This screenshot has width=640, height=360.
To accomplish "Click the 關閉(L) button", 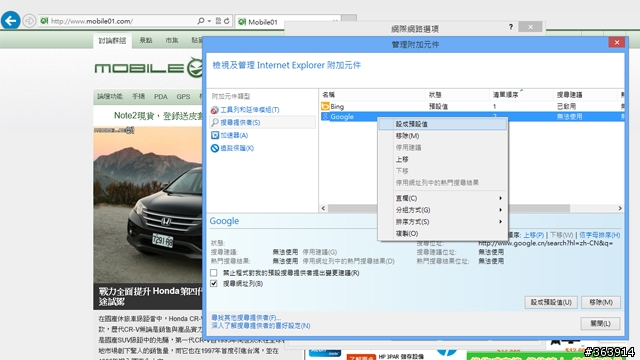I will pos(601,324).
